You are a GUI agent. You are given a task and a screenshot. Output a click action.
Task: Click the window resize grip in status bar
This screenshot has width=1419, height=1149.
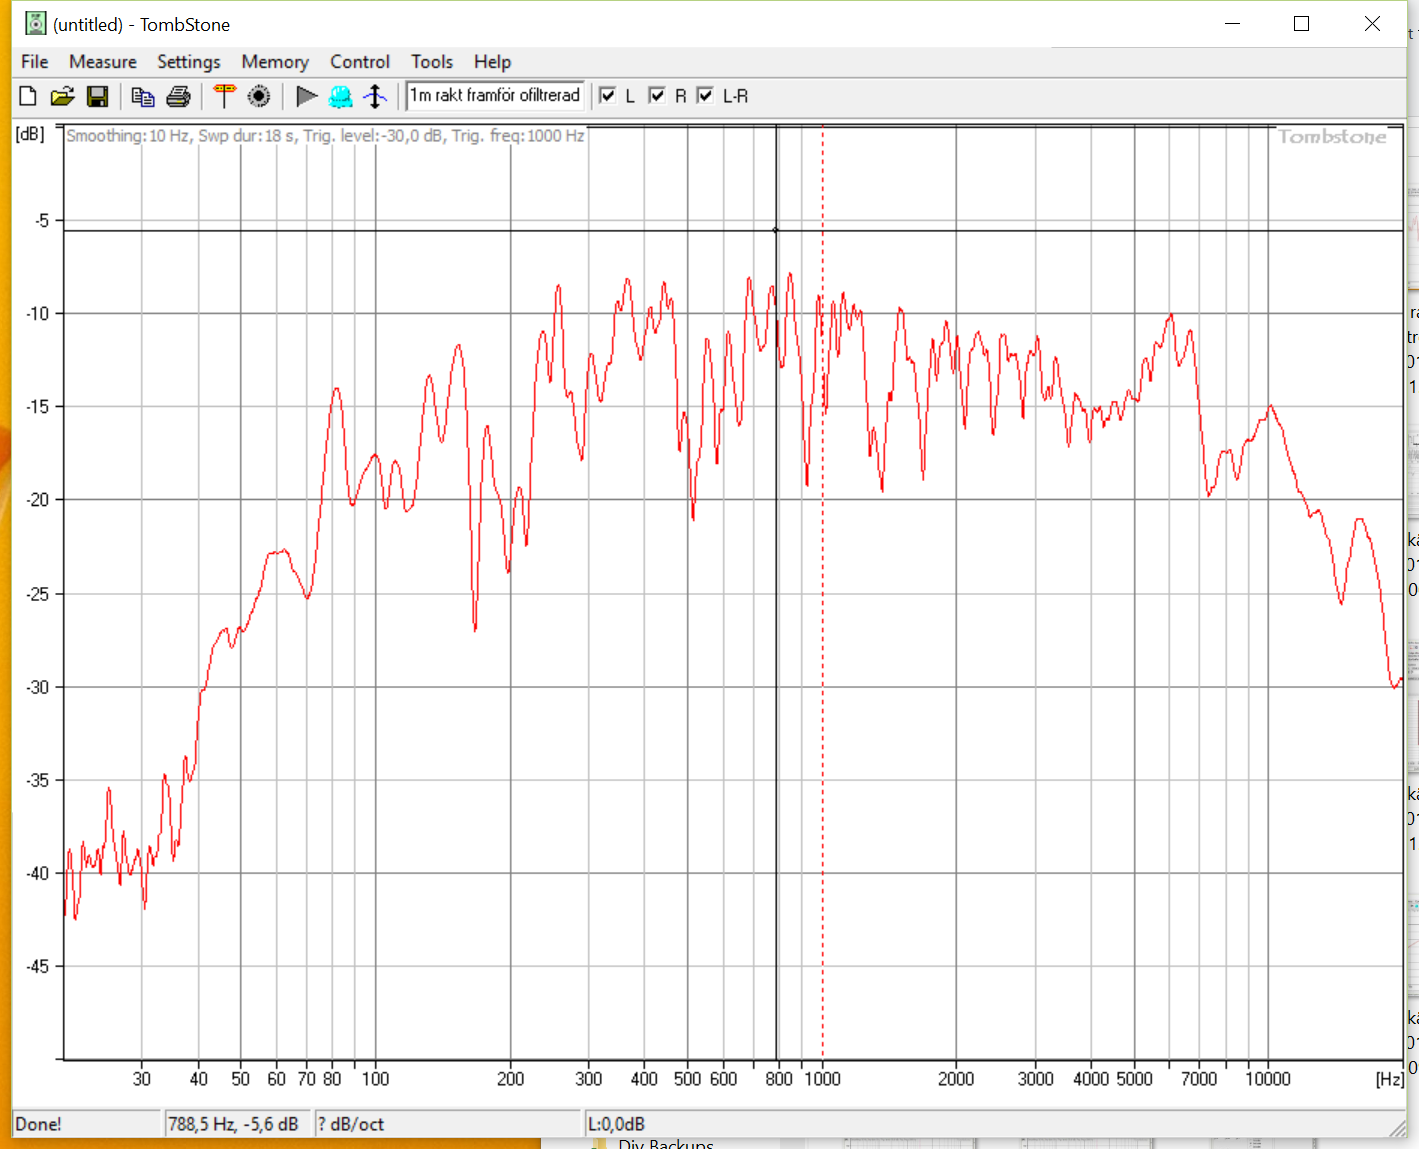pyautogui.click(x=1397, y=1128)
